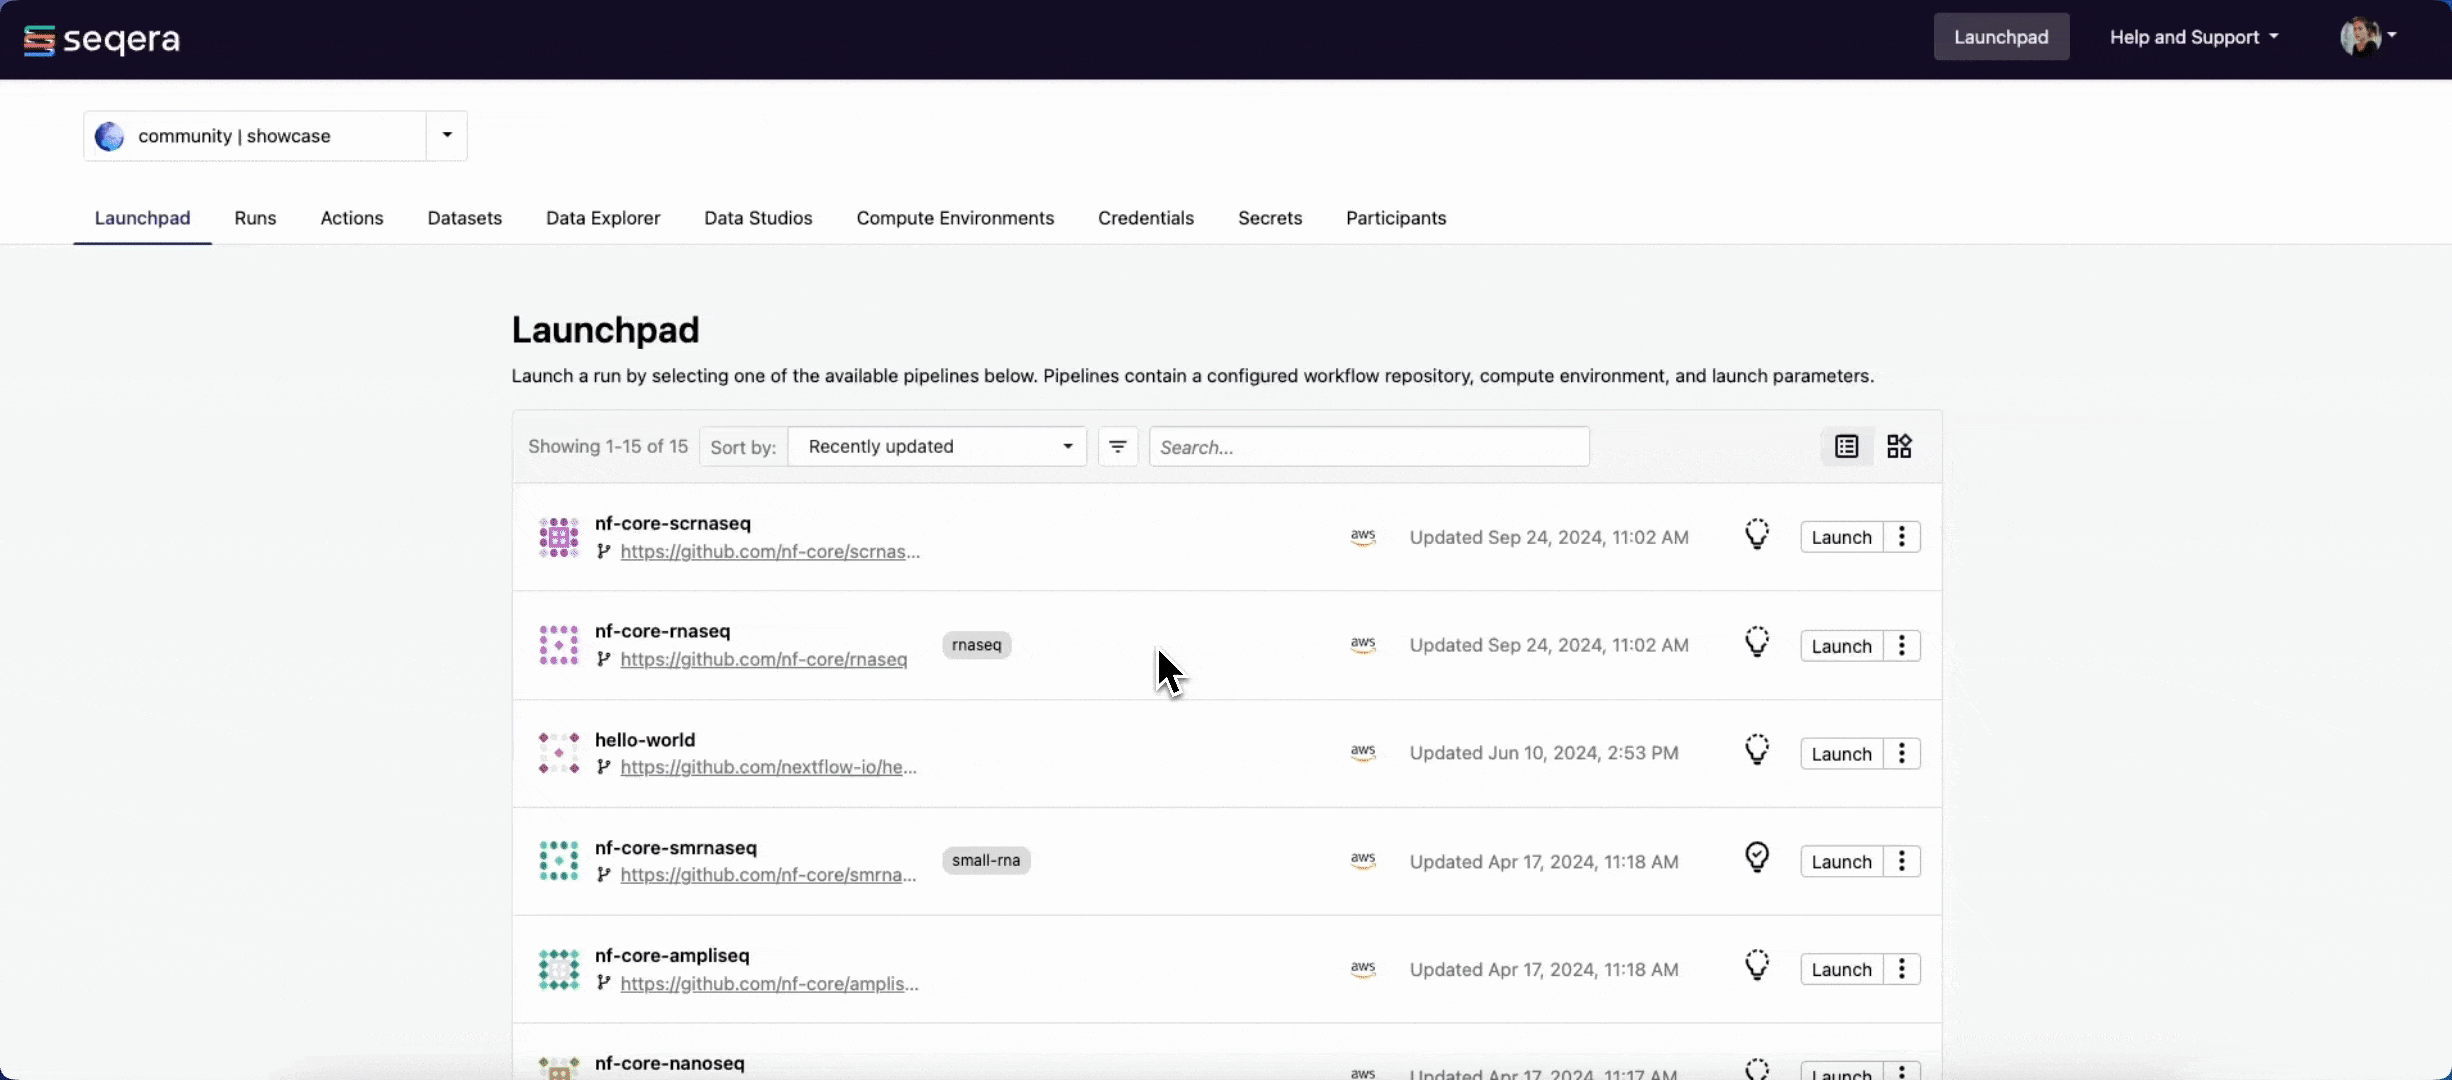
Task: Click the search input field
Action: point(1367,447)
